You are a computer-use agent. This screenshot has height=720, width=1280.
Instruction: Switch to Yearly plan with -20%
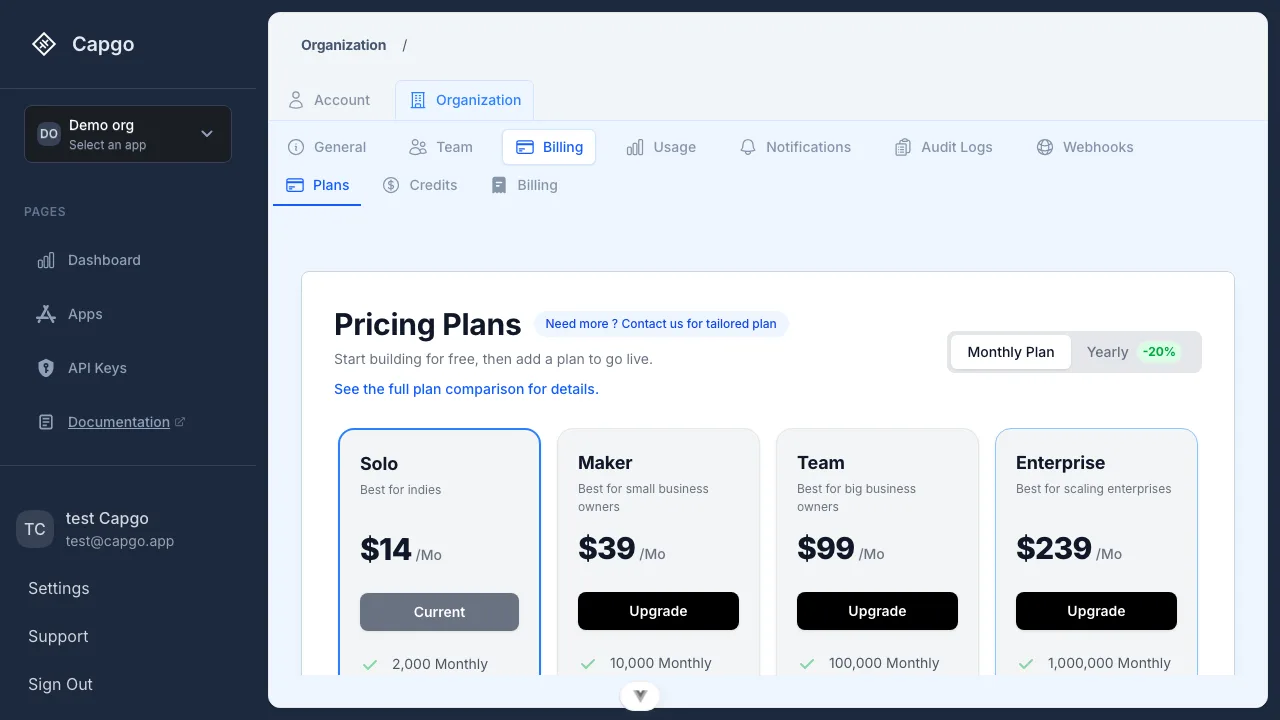click(1134, 352)
